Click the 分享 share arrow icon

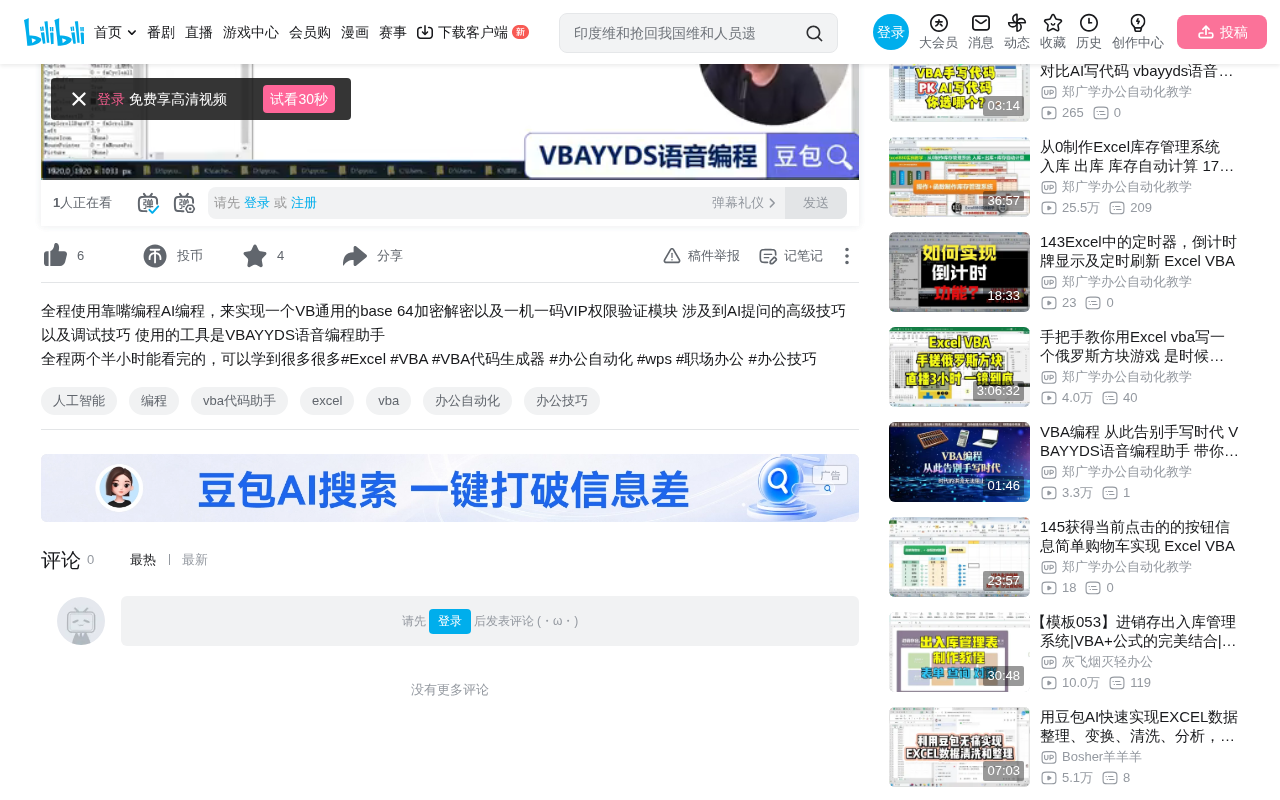355,256
